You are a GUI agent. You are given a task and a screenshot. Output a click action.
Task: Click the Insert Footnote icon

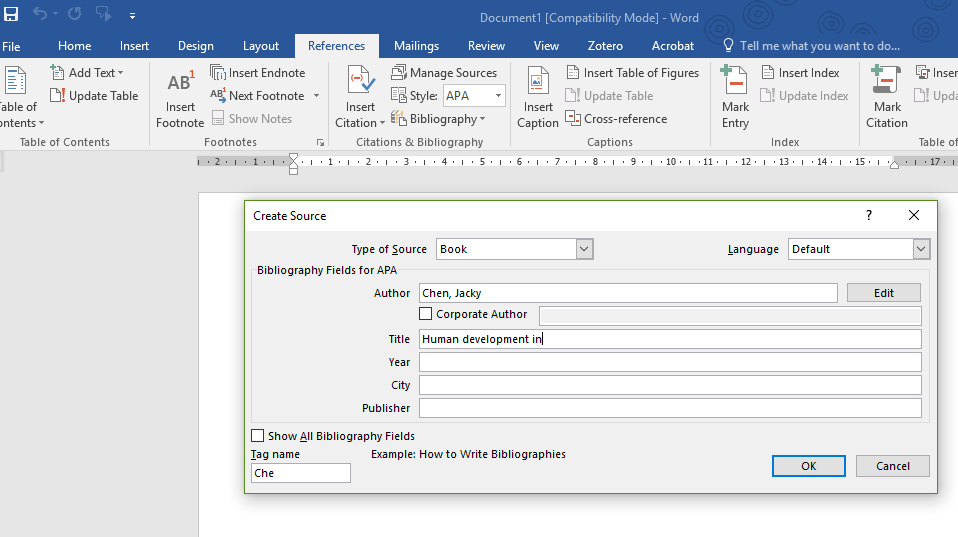point(180,84)
